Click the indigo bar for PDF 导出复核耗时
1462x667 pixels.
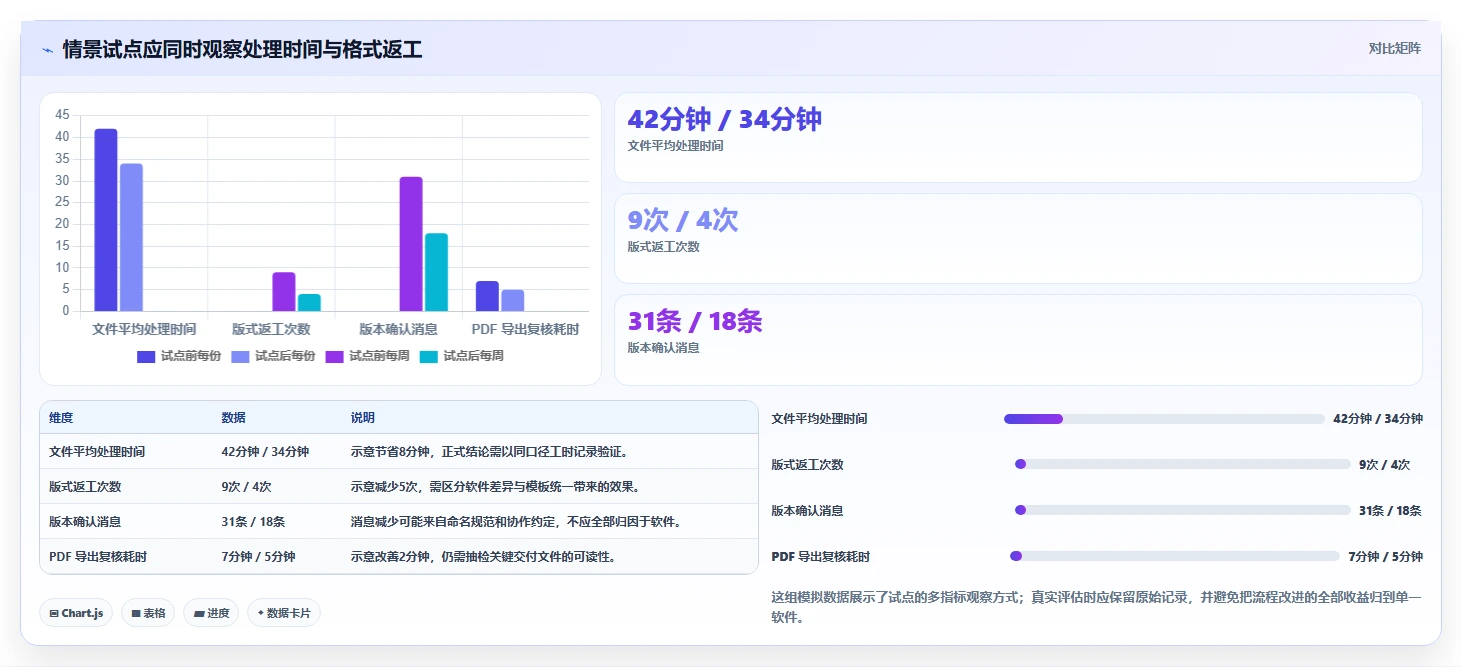(487, 296)
